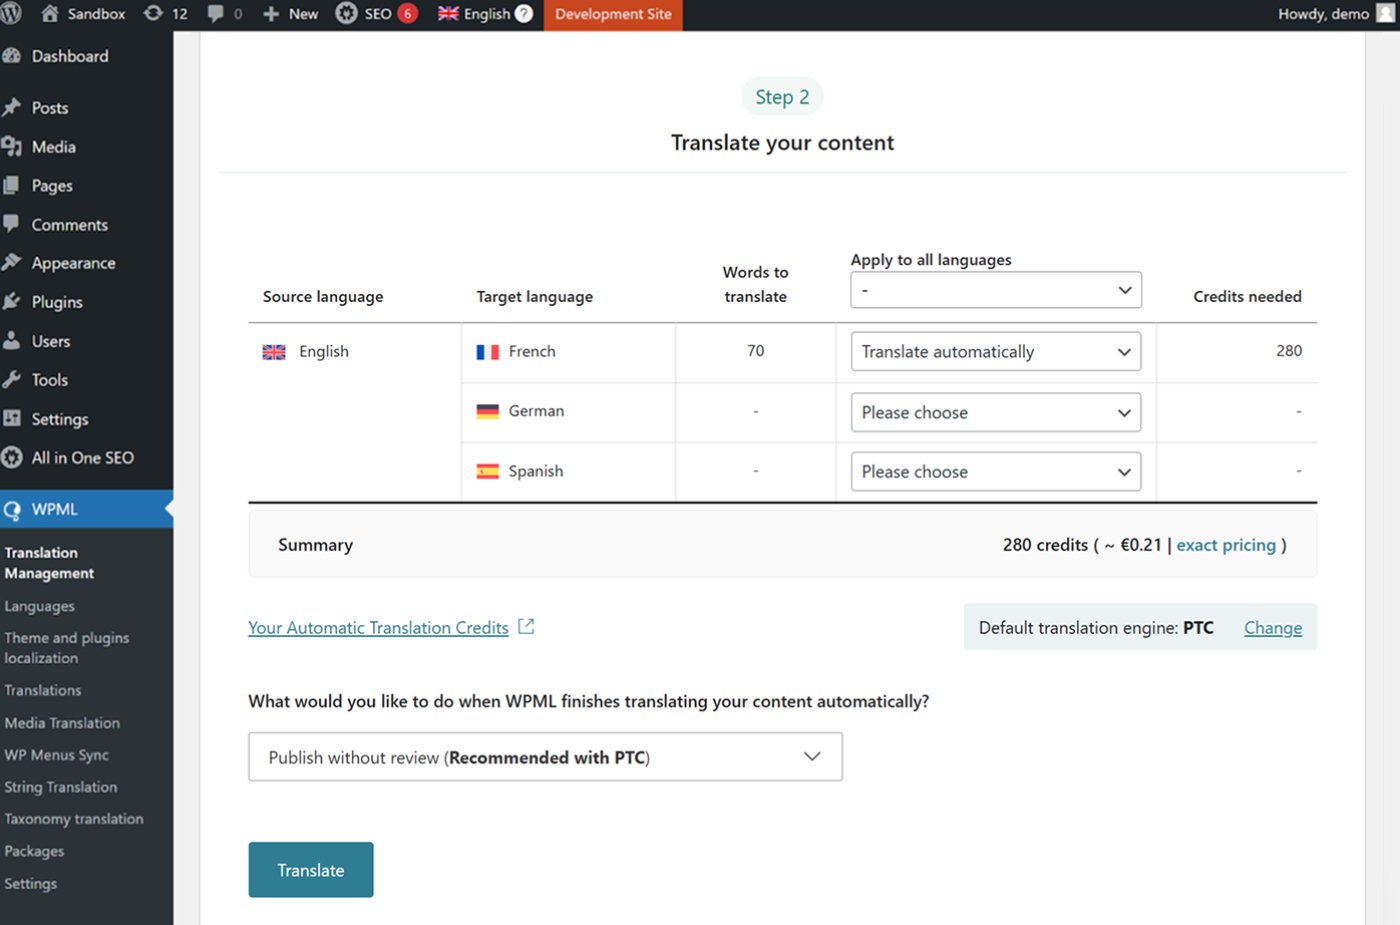Open Theme and plugins localization
Screen dimensions: 1400x925
(x=66, y=648)
